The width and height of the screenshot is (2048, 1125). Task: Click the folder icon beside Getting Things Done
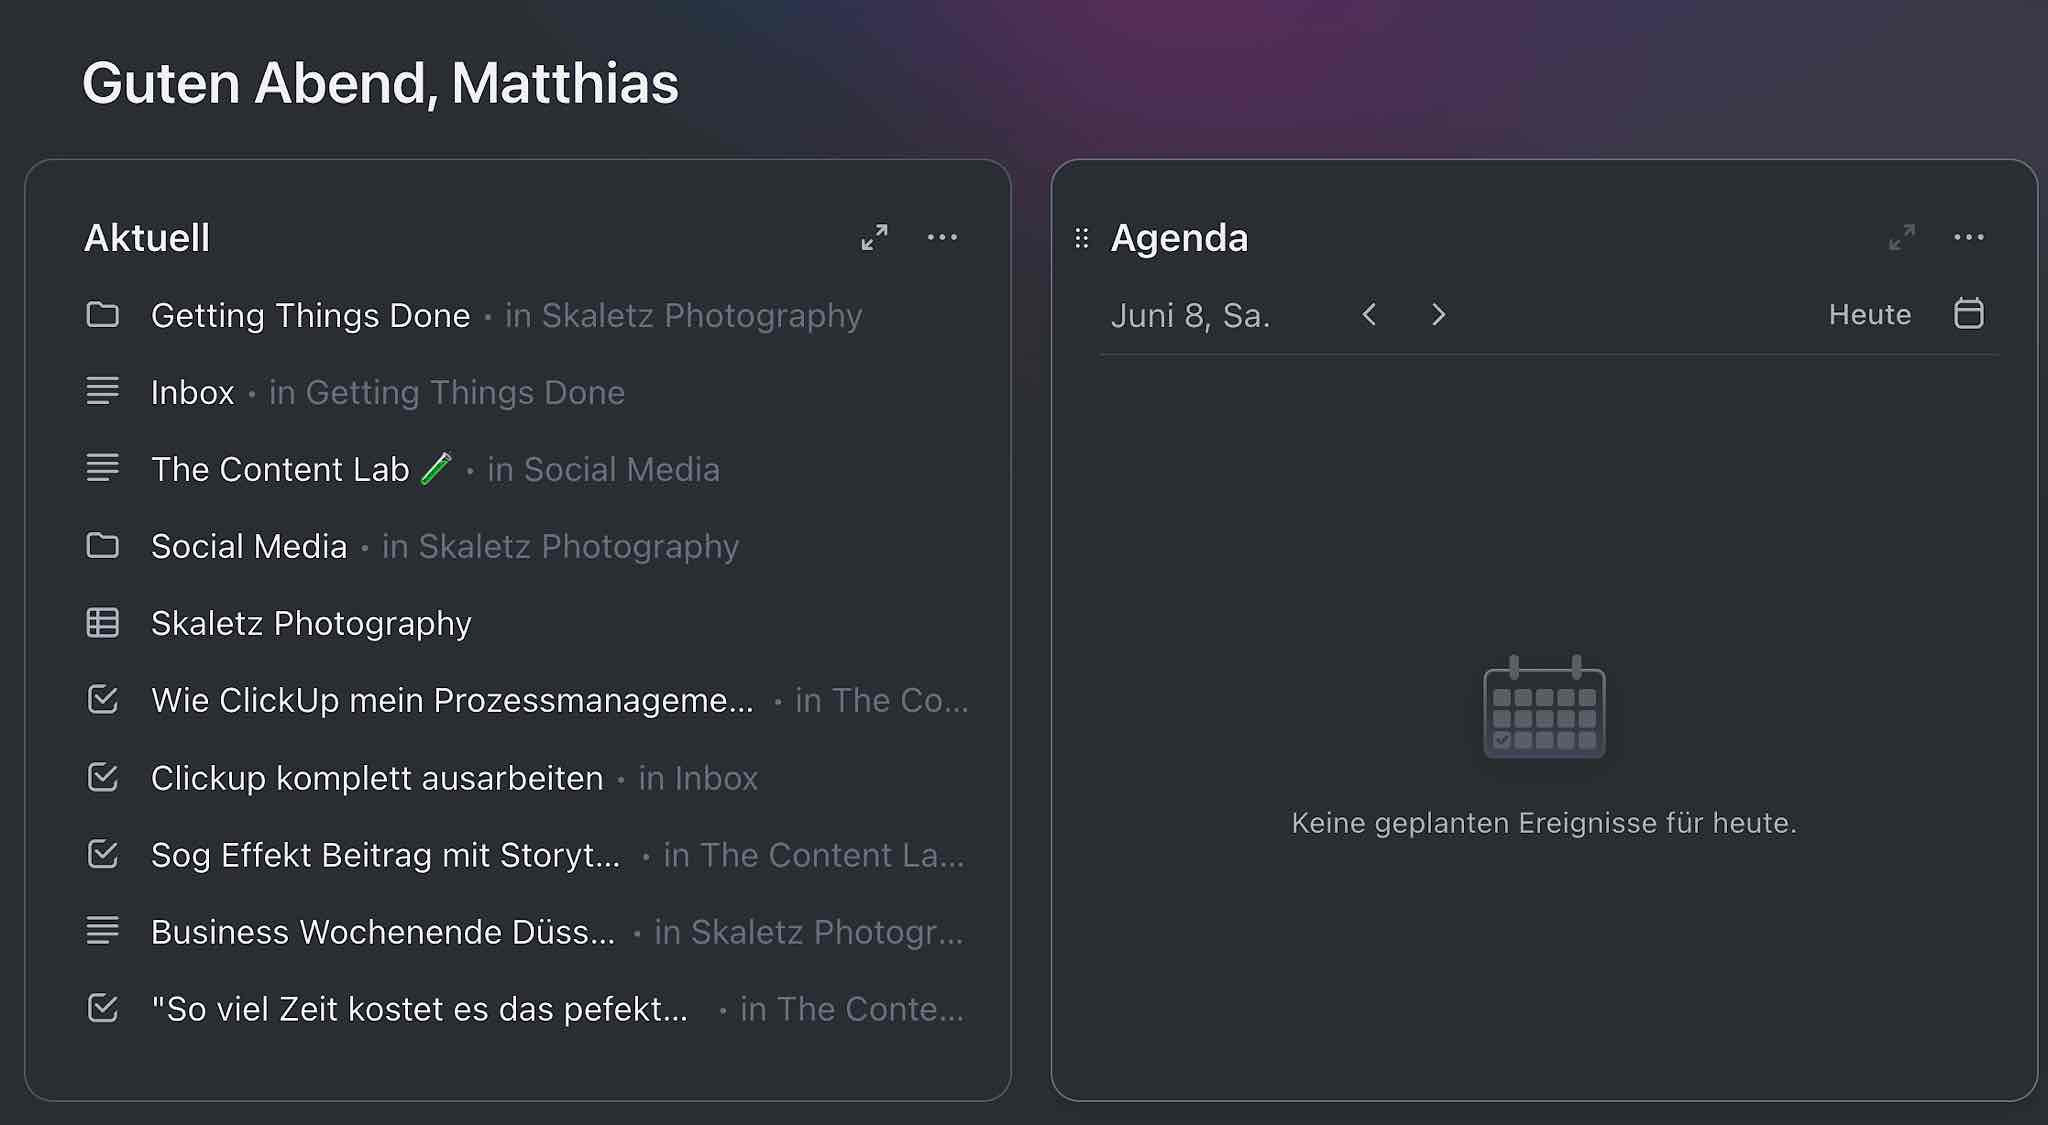(x=102, y=315)
